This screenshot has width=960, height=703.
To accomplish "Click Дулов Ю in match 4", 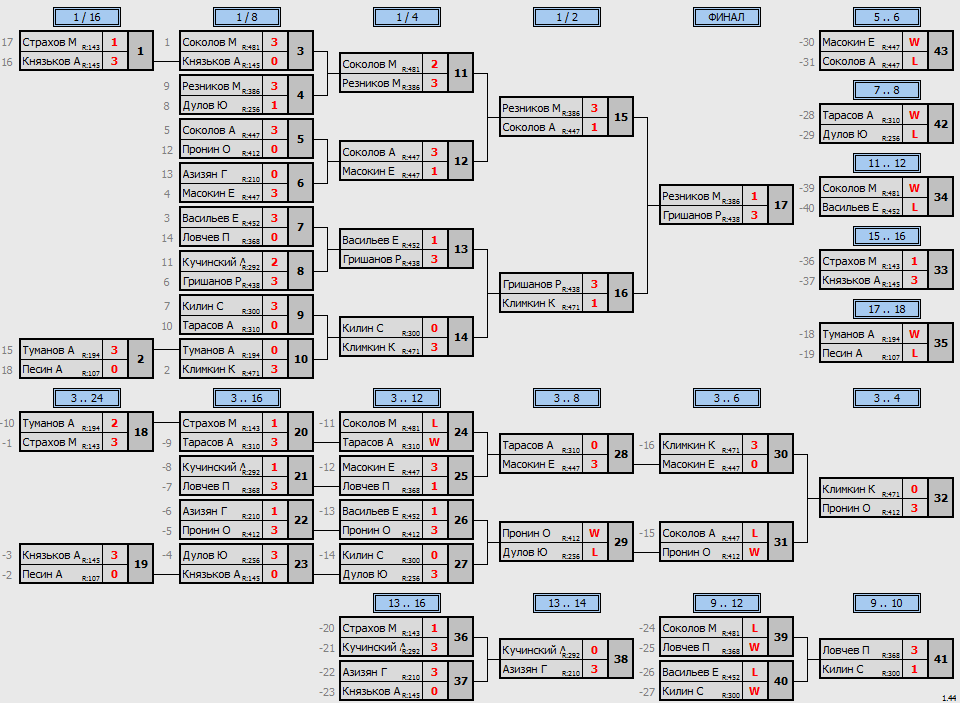I will click(204, 105).
